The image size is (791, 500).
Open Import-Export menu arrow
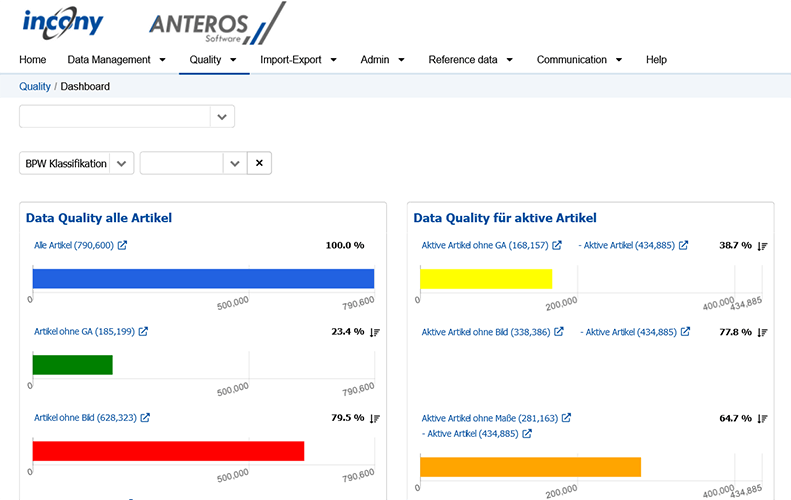coord(333,60)
